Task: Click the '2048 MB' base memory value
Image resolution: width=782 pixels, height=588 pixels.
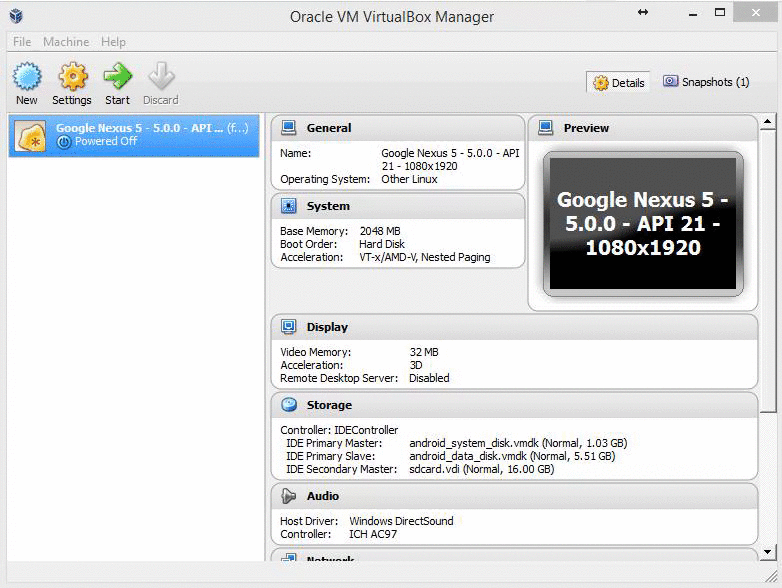Action: point(380,231)
